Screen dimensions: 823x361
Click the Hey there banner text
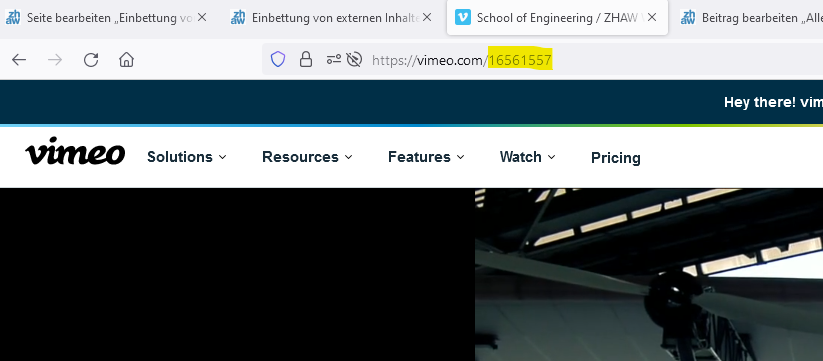click(773, 102)
